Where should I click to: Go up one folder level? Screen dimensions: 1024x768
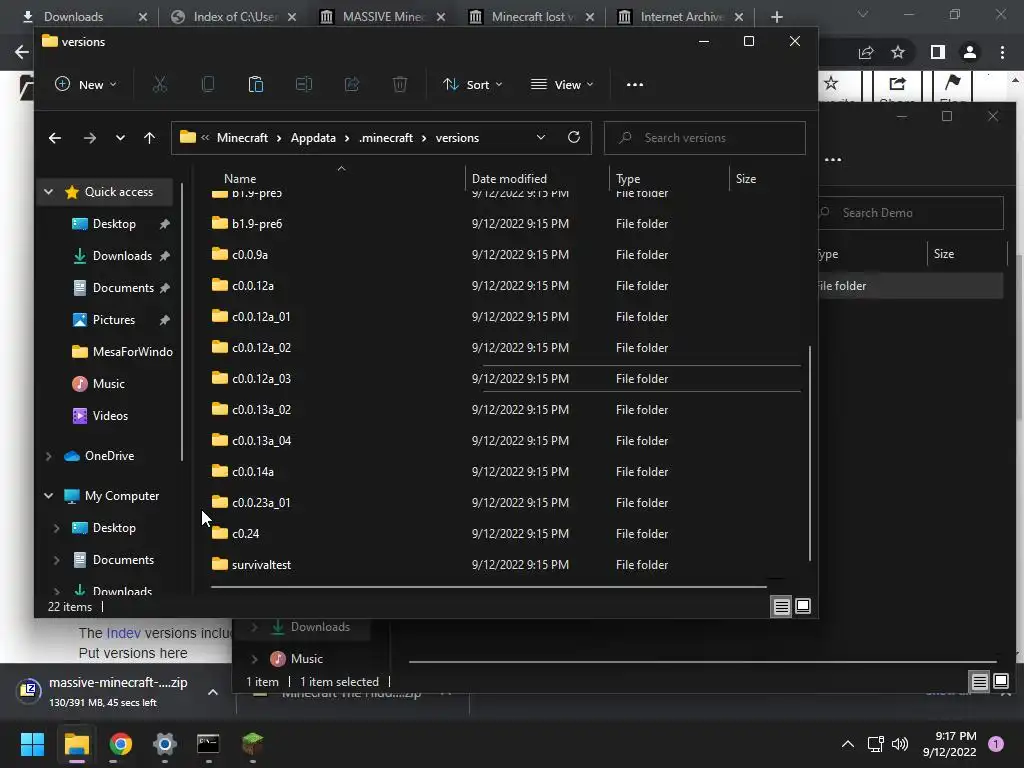point(150,138)
